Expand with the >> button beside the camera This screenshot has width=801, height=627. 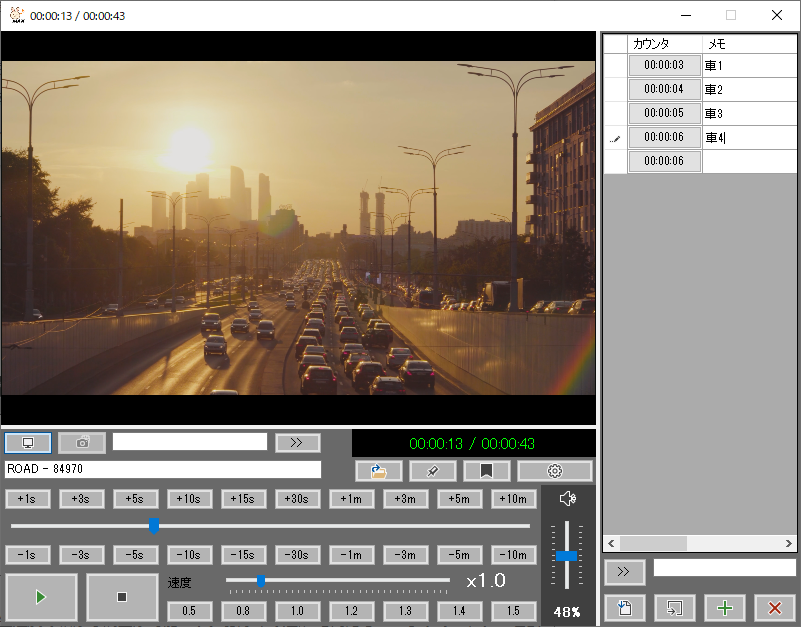pyautogui.click(x=296, y=442)
